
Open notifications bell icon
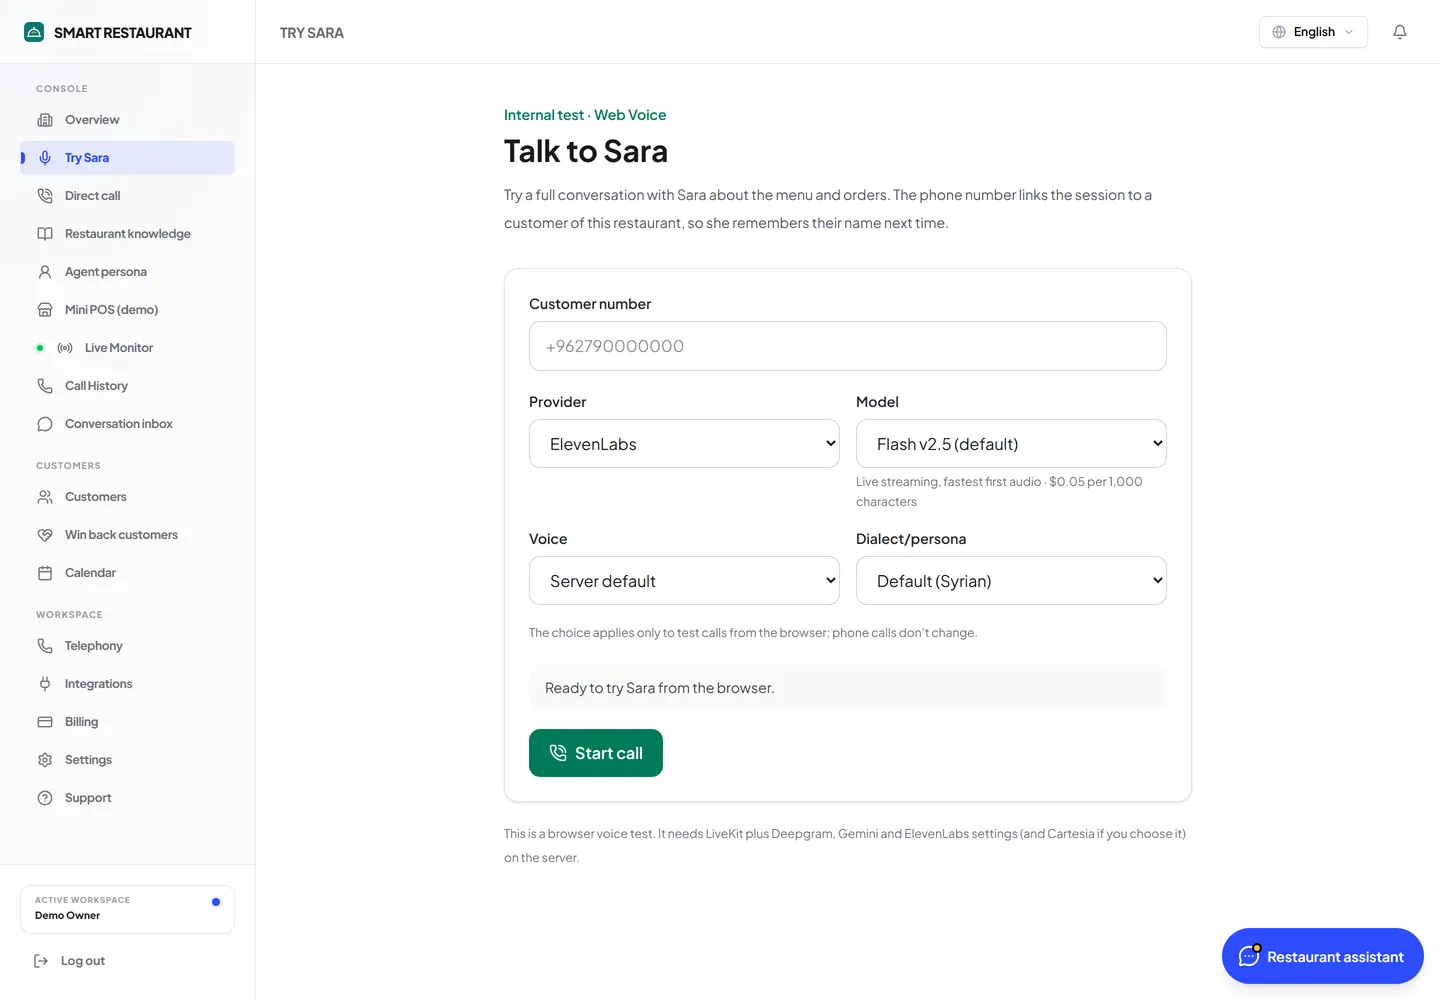[x=1400, y=32]
